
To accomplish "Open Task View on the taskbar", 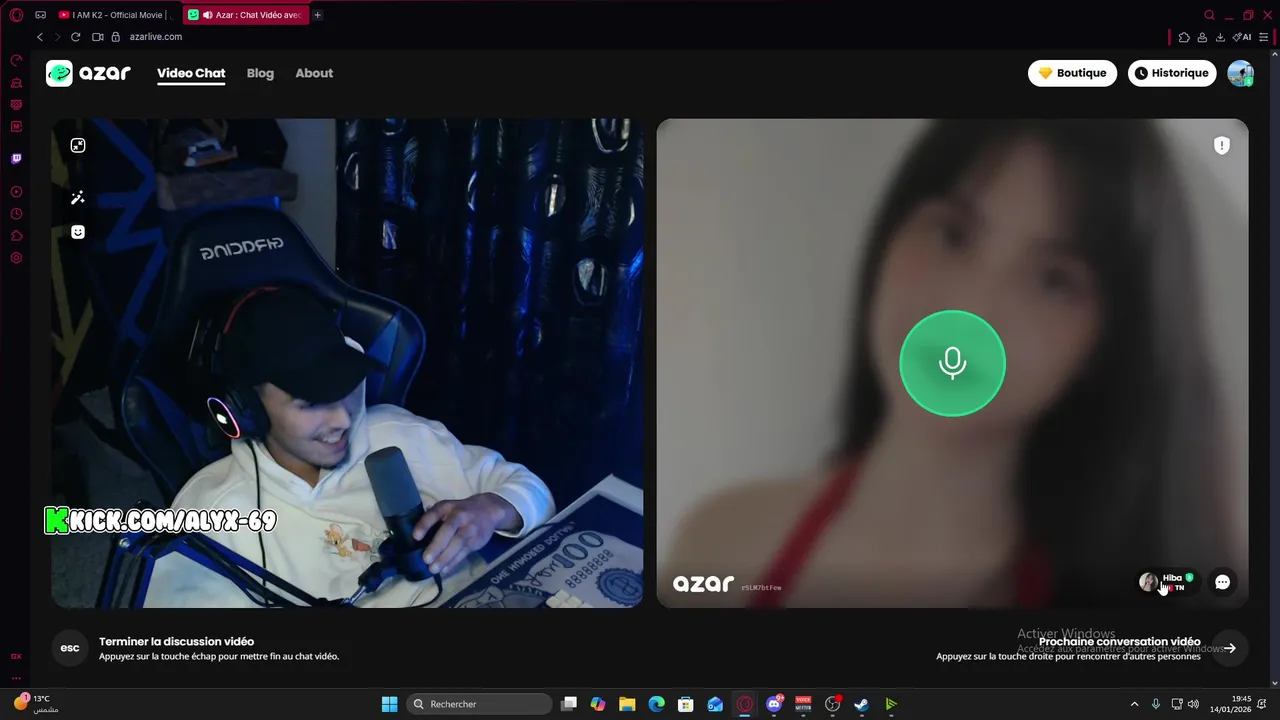I will (x=569, y=704).
